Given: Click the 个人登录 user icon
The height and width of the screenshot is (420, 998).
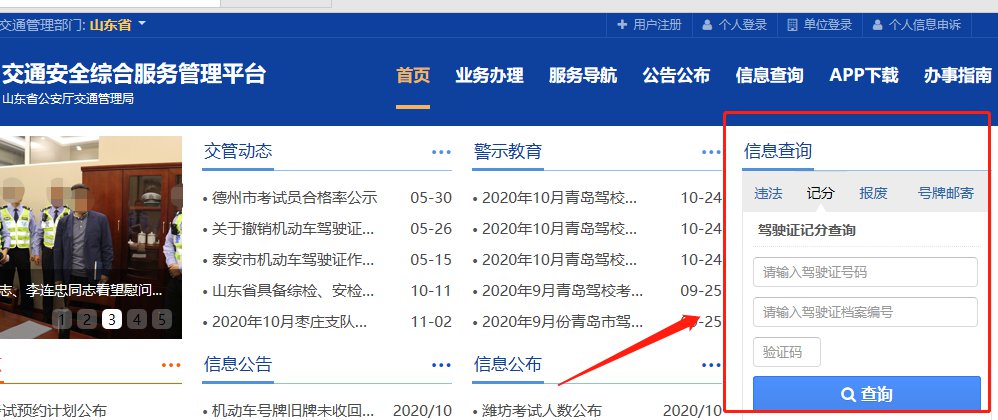Looking at the screenshot, I should [707, 25].
